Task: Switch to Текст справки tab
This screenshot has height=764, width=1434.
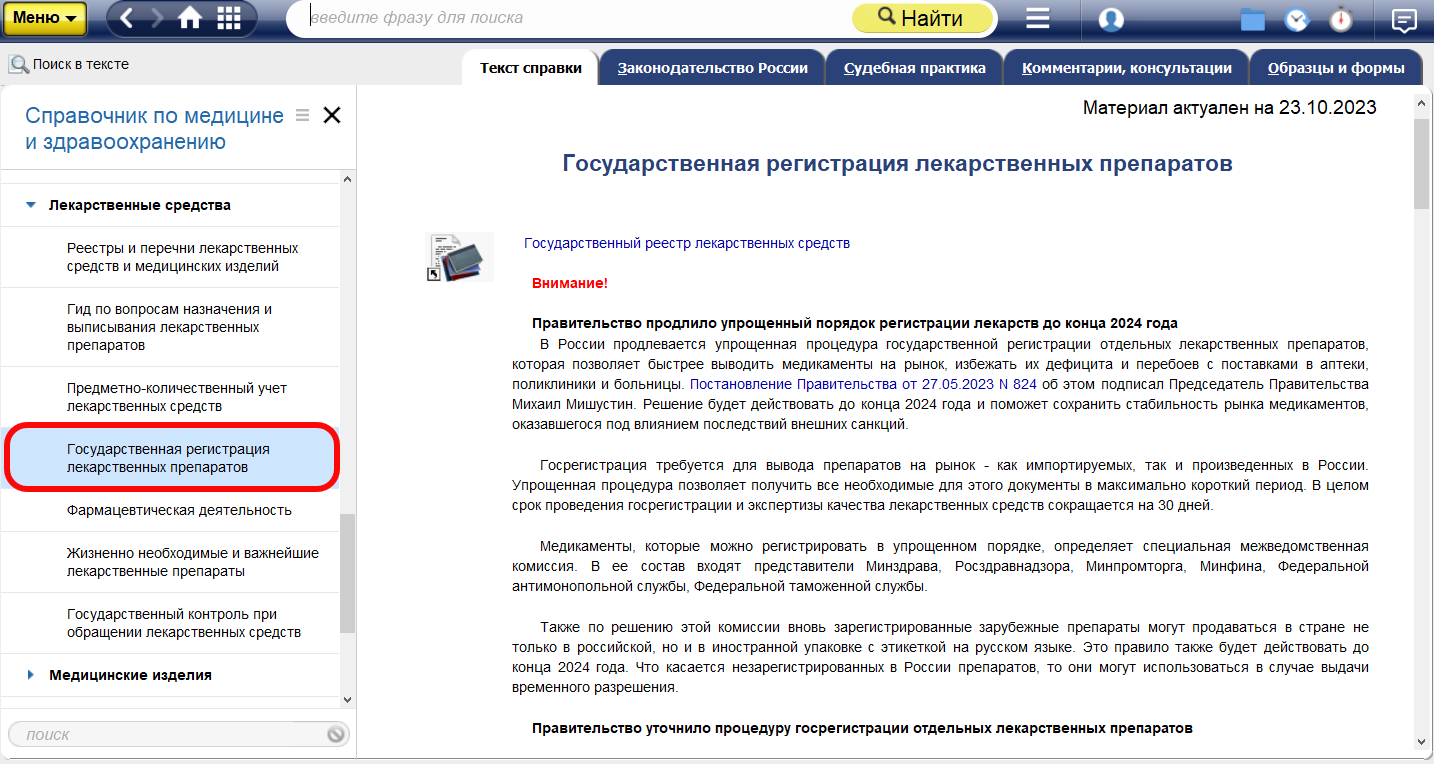Action: click(530, 68)
